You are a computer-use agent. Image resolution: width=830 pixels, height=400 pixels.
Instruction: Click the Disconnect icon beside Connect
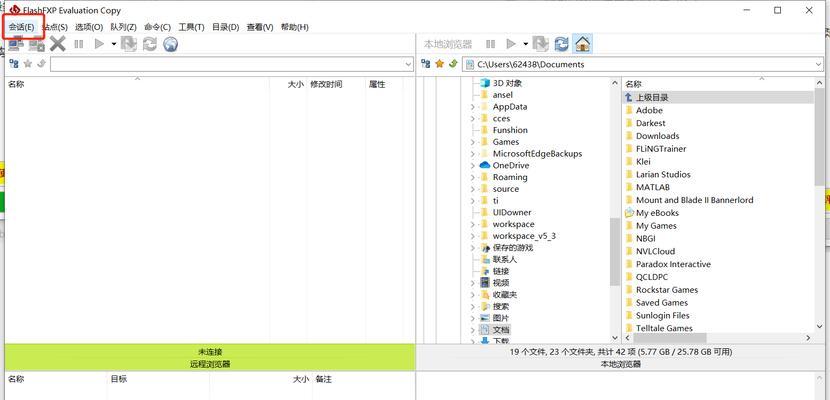pyautogui.click(x=37, y=44)
